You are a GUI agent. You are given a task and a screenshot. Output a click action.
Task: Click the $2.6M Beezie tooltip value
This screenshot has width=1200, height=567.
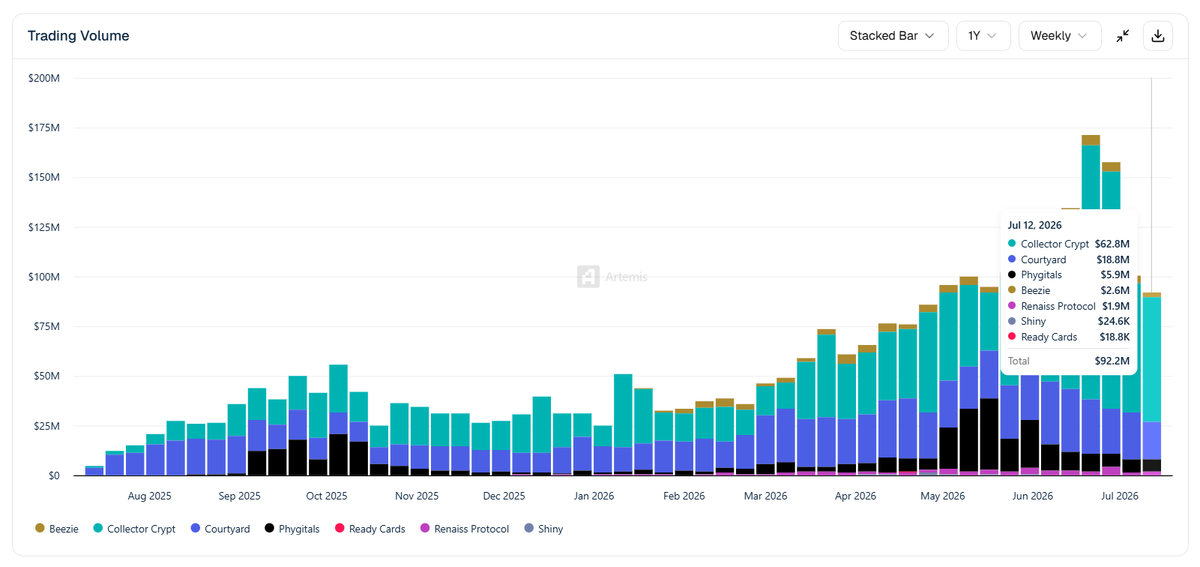point(1115,291)
